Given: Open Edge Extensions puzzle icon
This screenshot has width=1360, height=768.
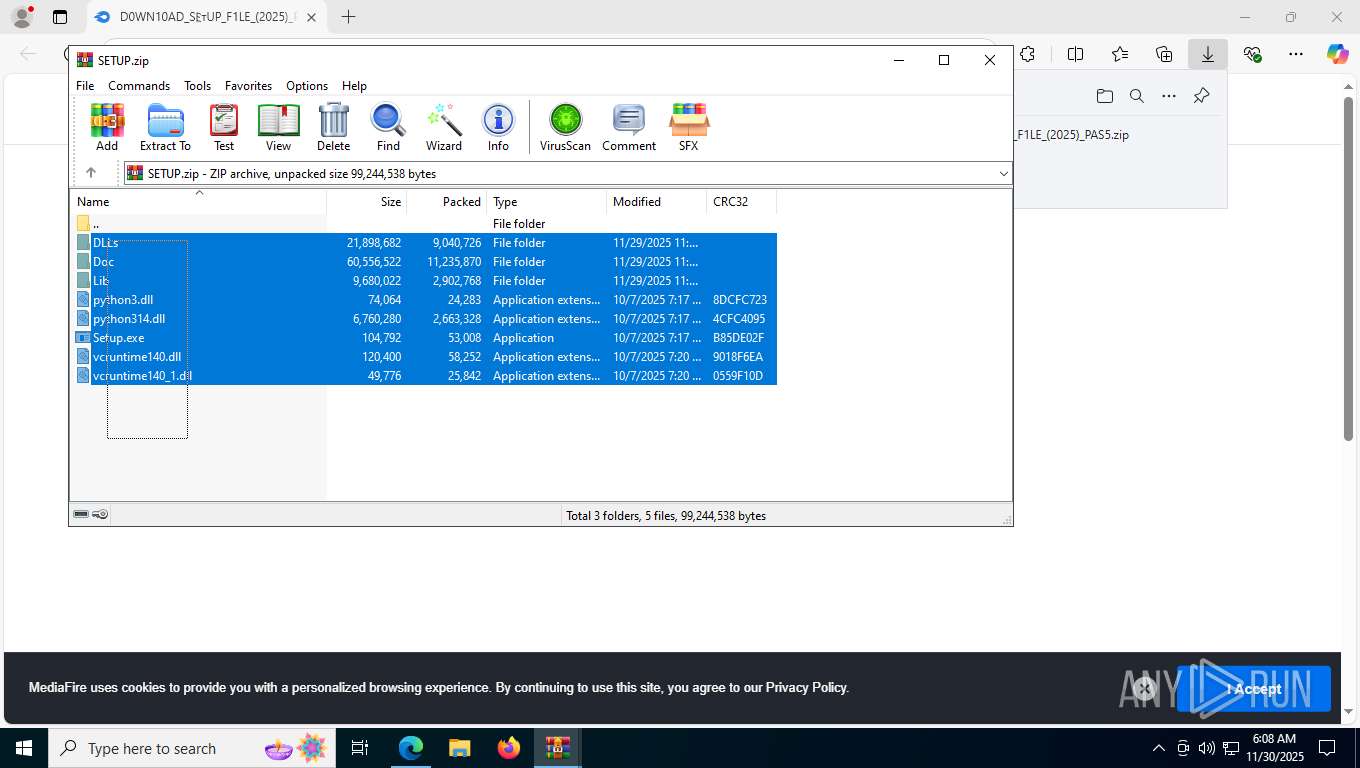Looking at the screenshot, I should pyautogui.click(x=1027, y=54).
